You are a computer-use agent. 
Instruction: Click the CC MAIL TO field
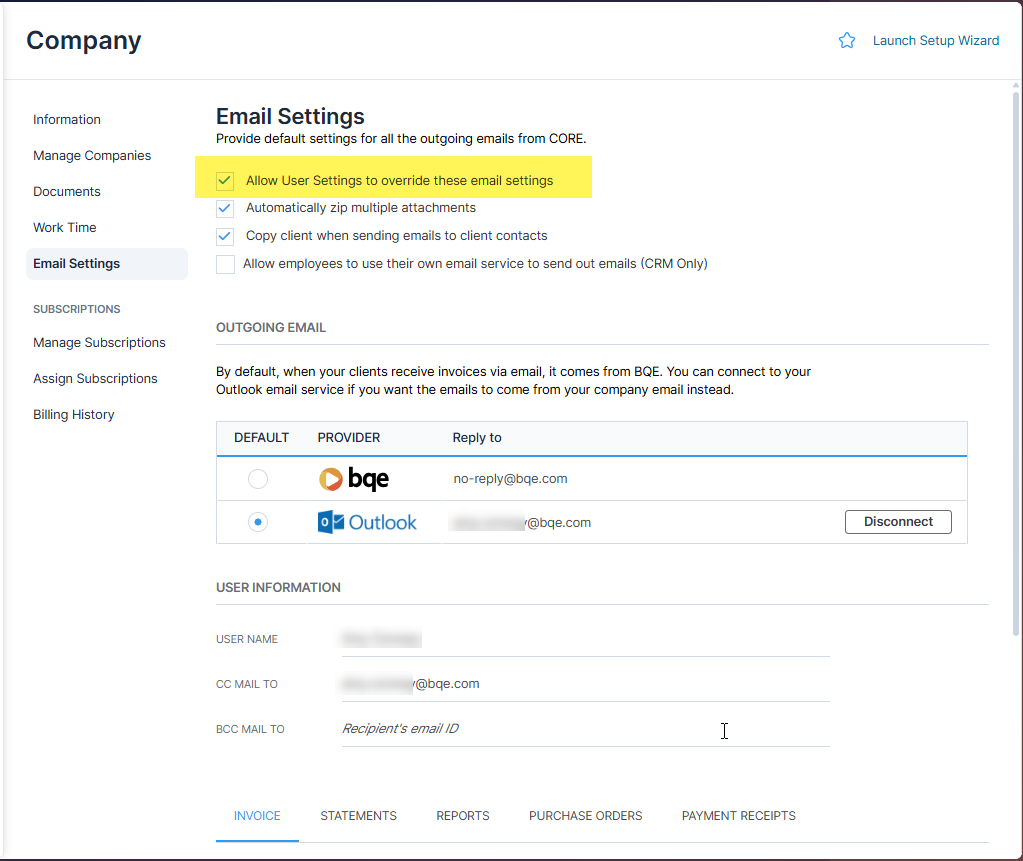585,684
